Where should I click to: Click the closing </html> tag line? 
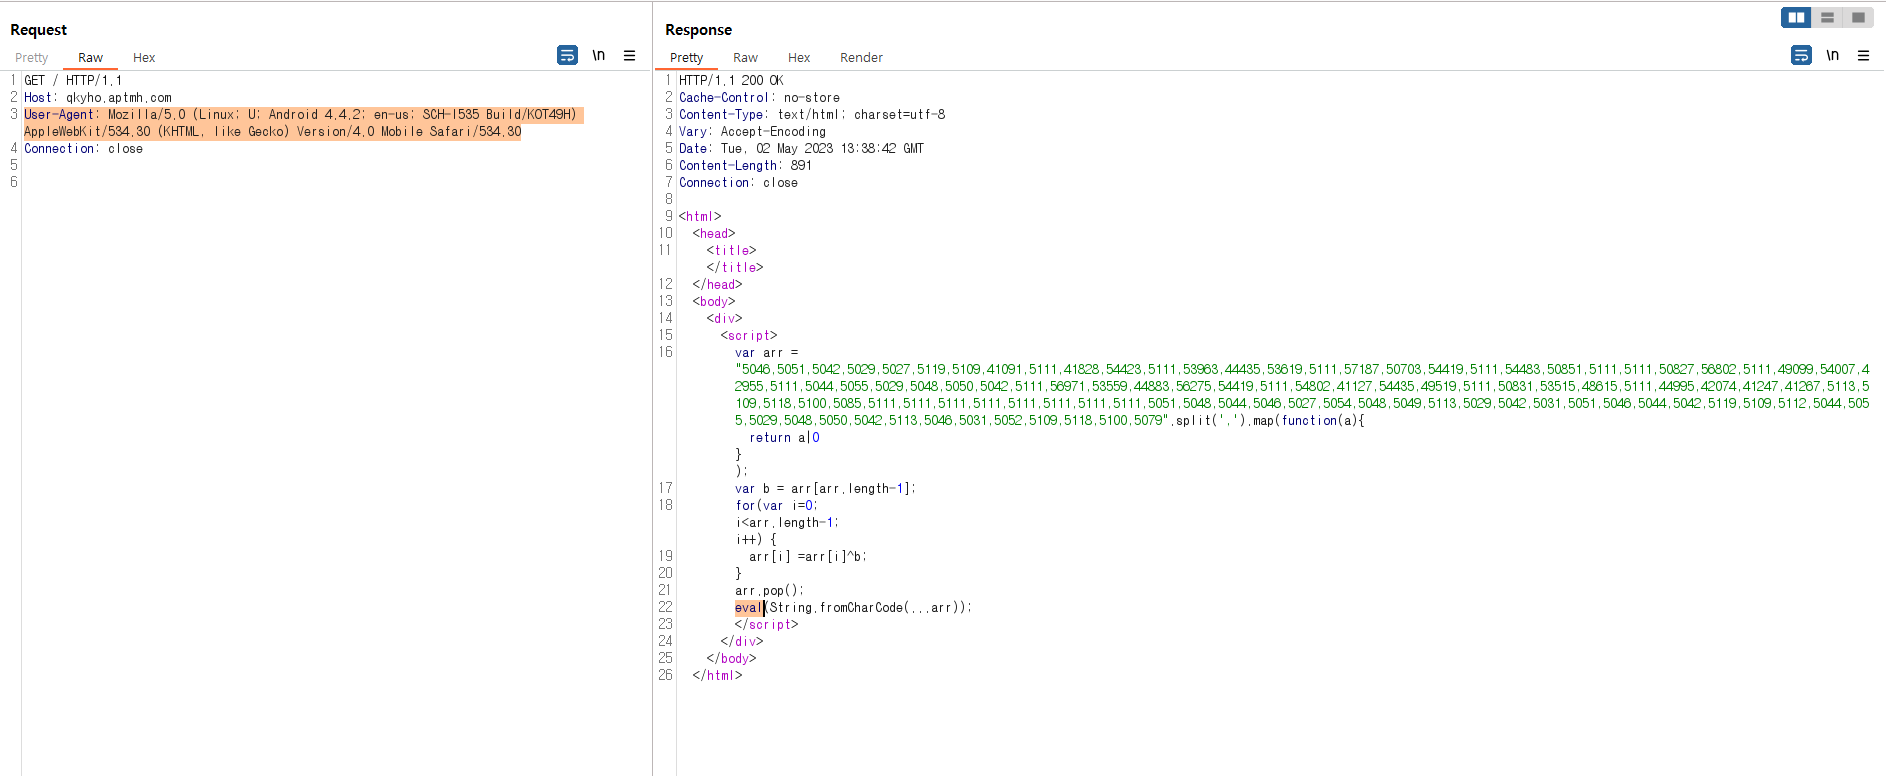click(717, 676)
